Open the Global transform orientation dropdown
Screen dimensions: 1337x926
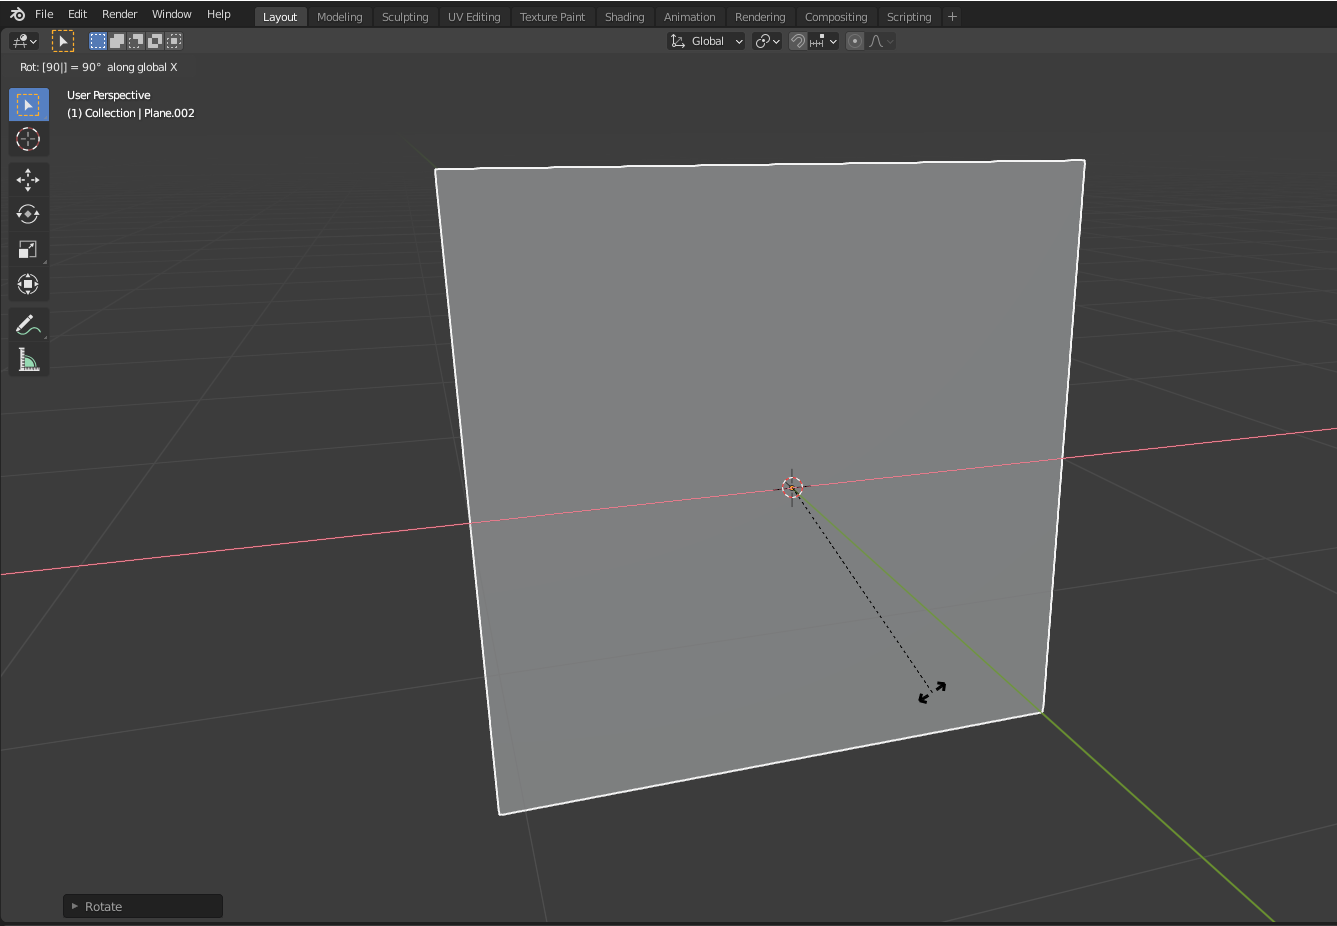click(706, 41)
